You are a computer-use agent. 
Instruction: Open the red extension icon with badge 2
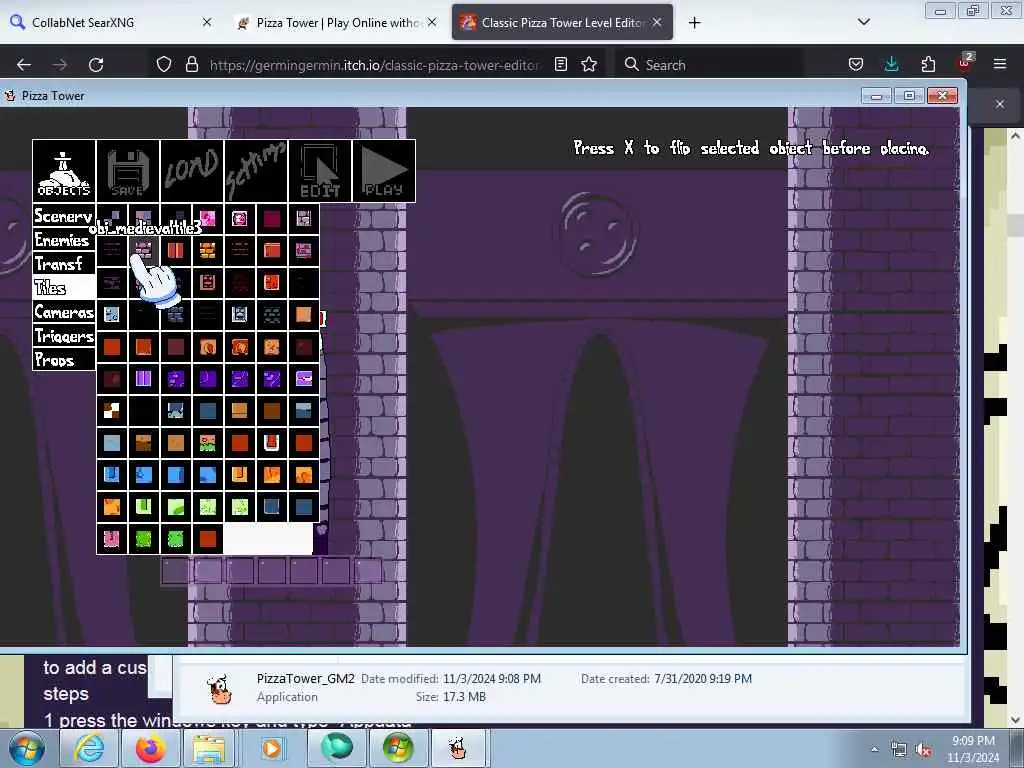(965, 63)
